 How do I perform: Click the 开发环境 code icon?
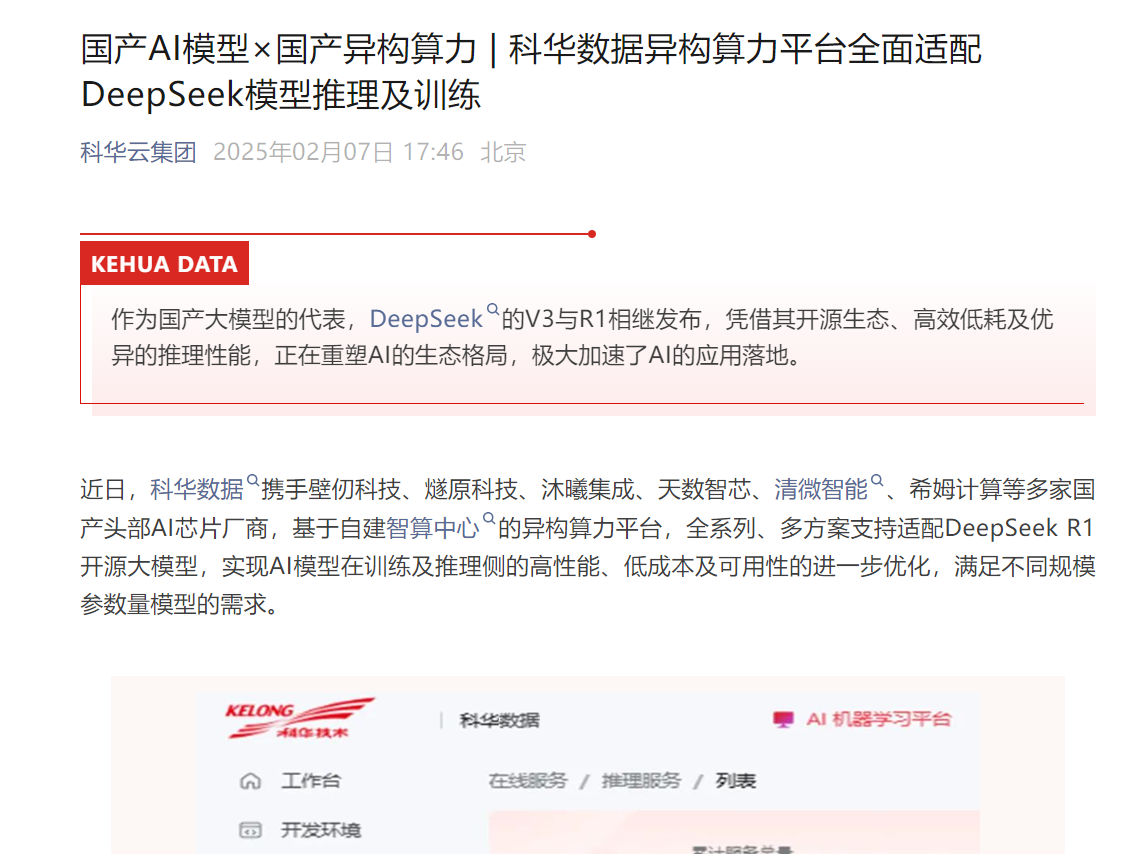pyautogui.click(x=250, y=830)
